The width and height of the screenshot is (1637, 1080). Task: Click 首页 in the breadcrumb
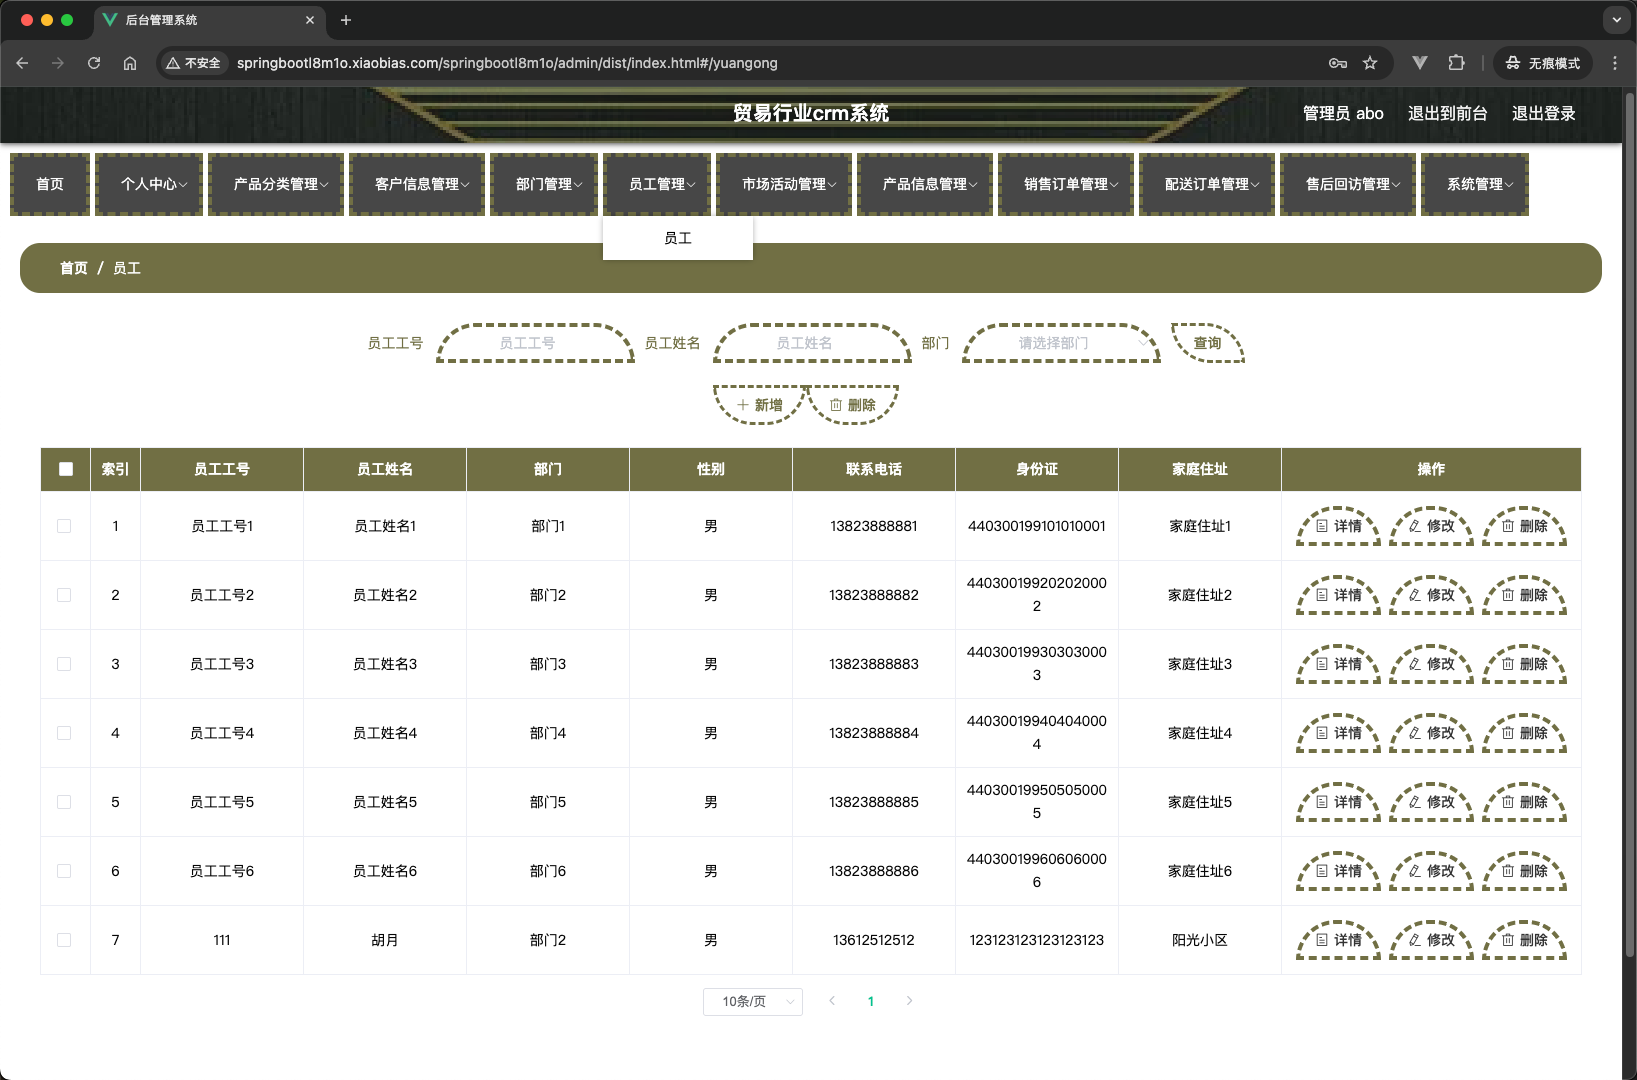74,268
